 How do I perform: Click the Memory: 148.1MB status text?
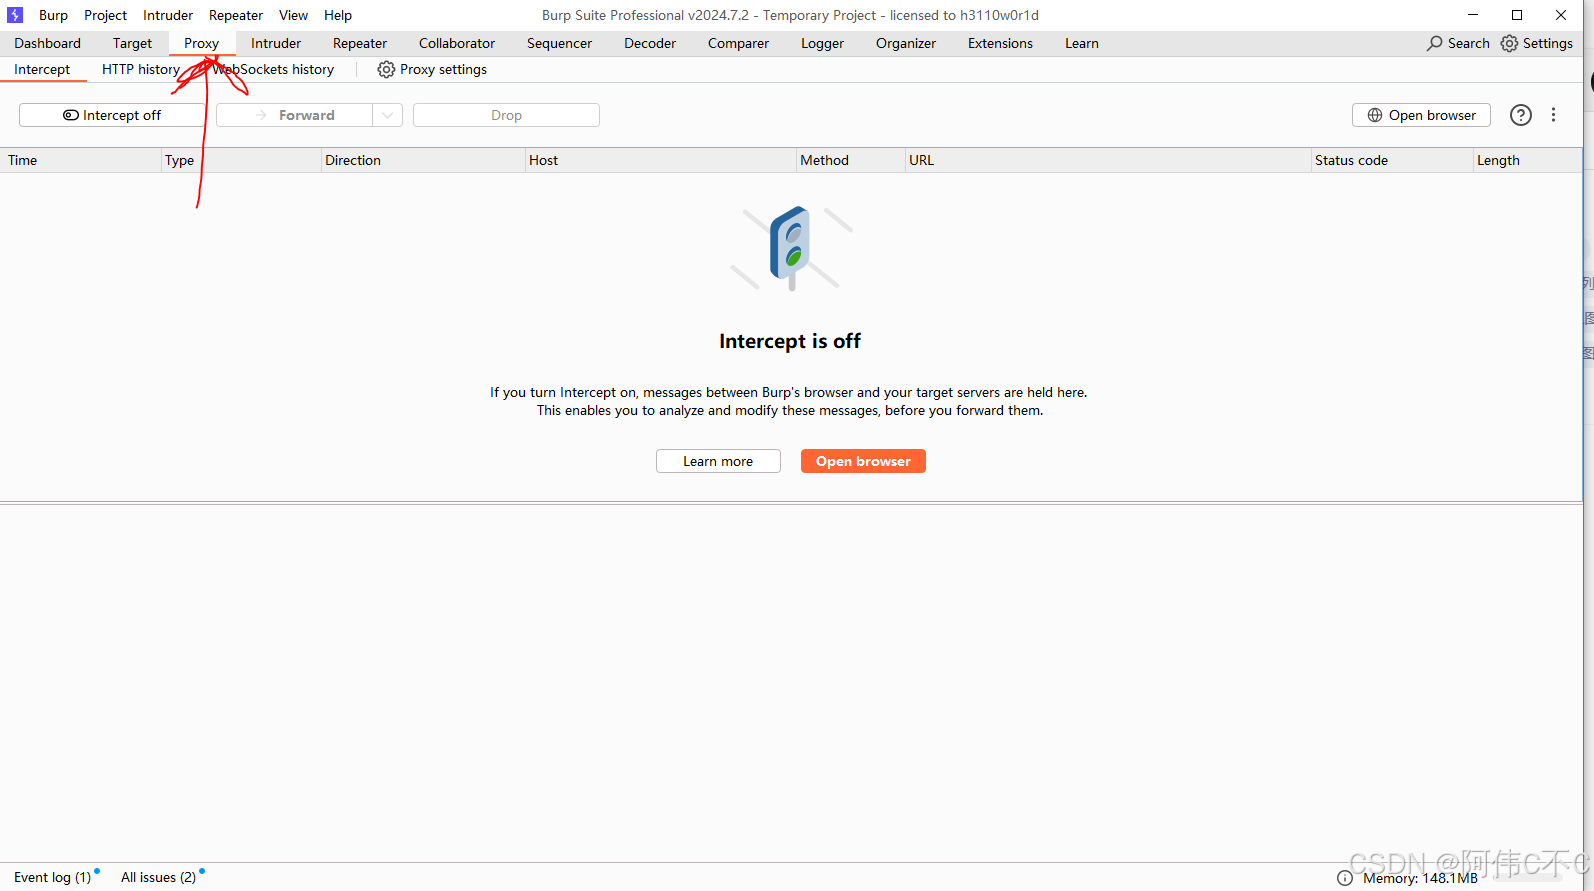click(x=1420, y=878)
